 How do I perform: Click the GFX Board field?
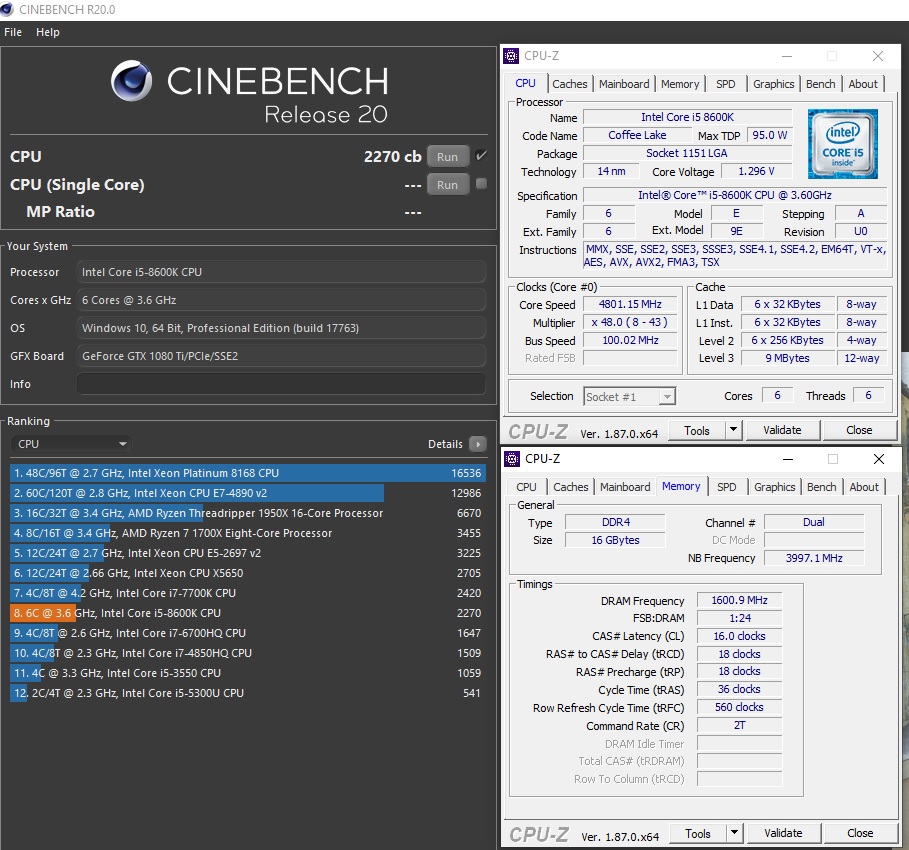click(x=281, y=356)
